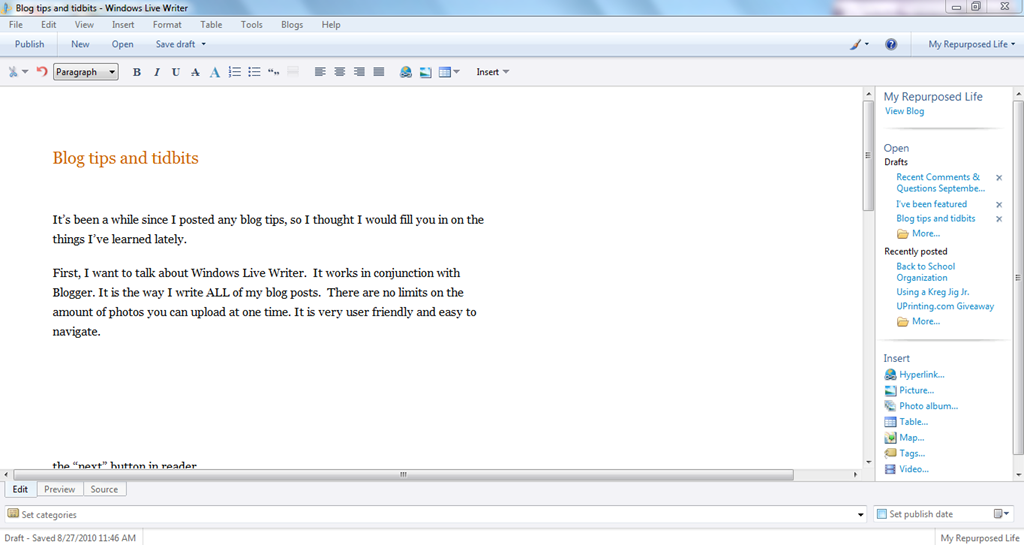Click toolbar Insert Hyperlink globe icon

click(x=406, y=72)
